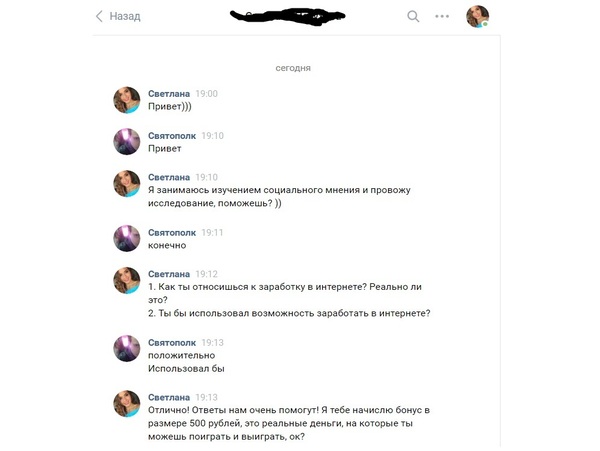
Task: Open Светлана's avatar on the 500 рублей message
Action: (127, 404)
